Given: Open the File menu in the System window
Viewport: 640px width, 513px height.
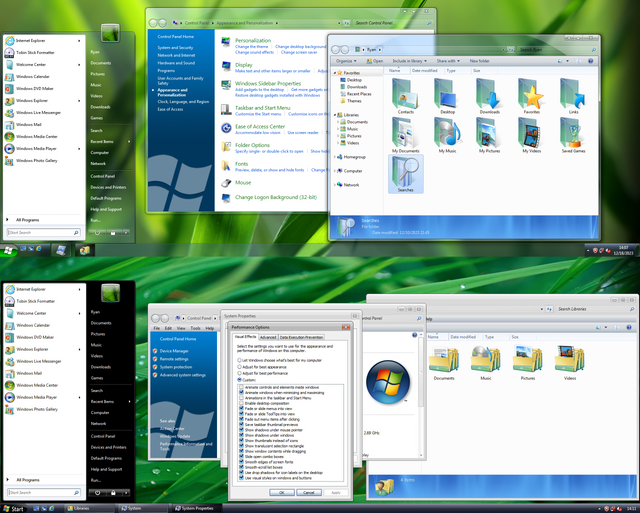Looking at the screenshot, I should tap(156, 328).
